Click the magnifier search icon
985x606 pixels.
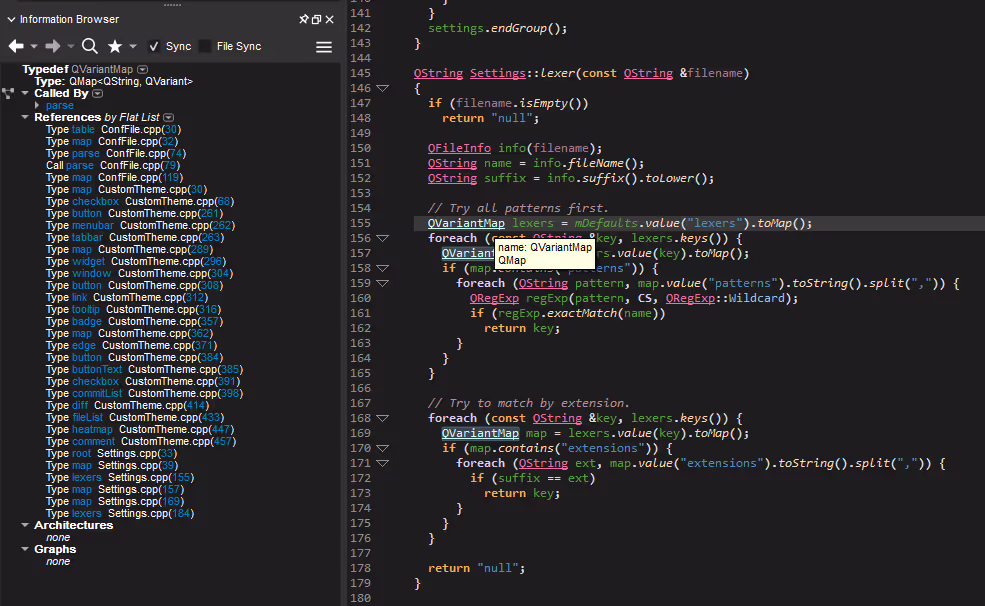coord(90,46)
